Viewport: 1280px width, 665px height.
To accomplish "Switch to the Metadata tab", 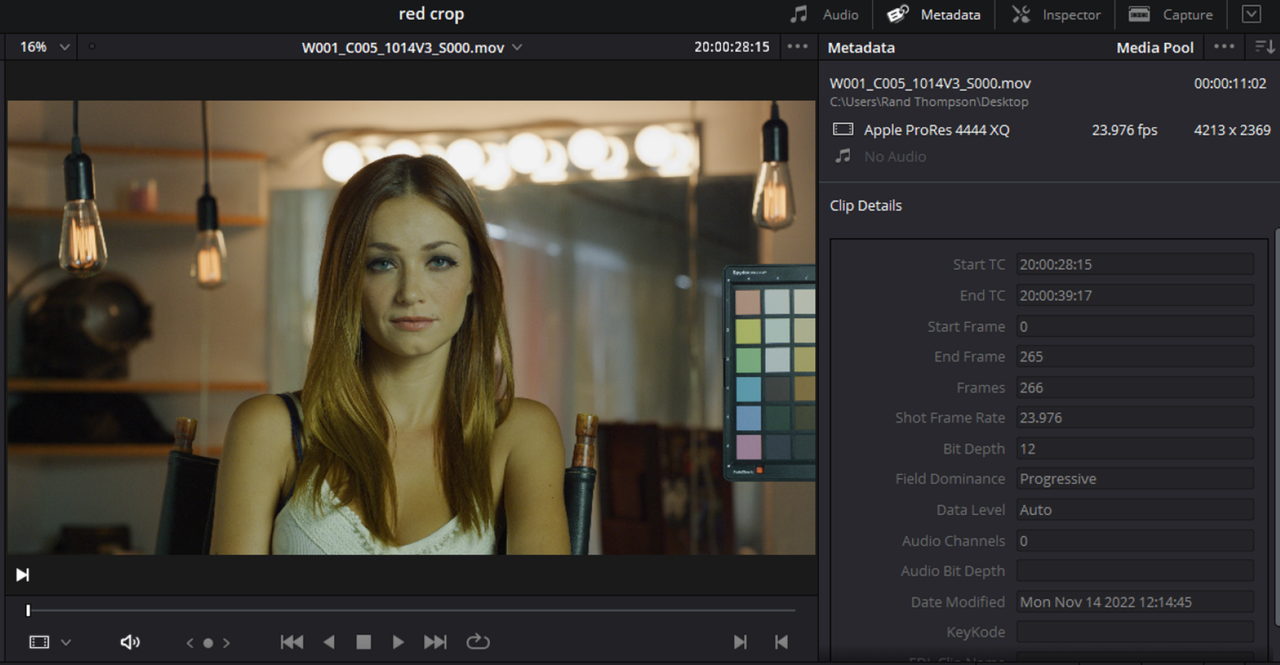I will pyautogui.click(x=934, y=15).
